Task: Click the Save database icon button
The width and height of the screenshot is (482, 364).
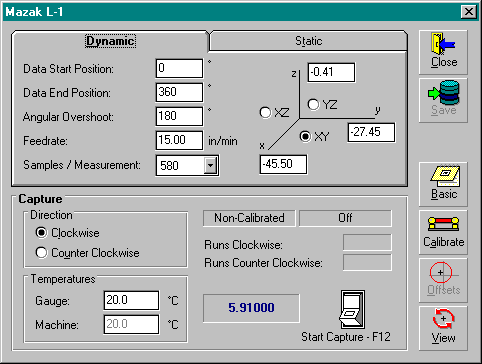Action: 443,100
